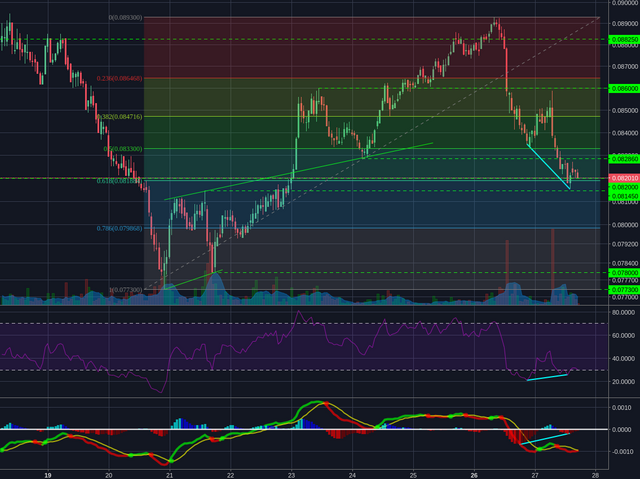This screenshot has height=479, width=640.
Task: Click date 27 on the time axis
Action: pyautogui.click(x=535, y=475)
